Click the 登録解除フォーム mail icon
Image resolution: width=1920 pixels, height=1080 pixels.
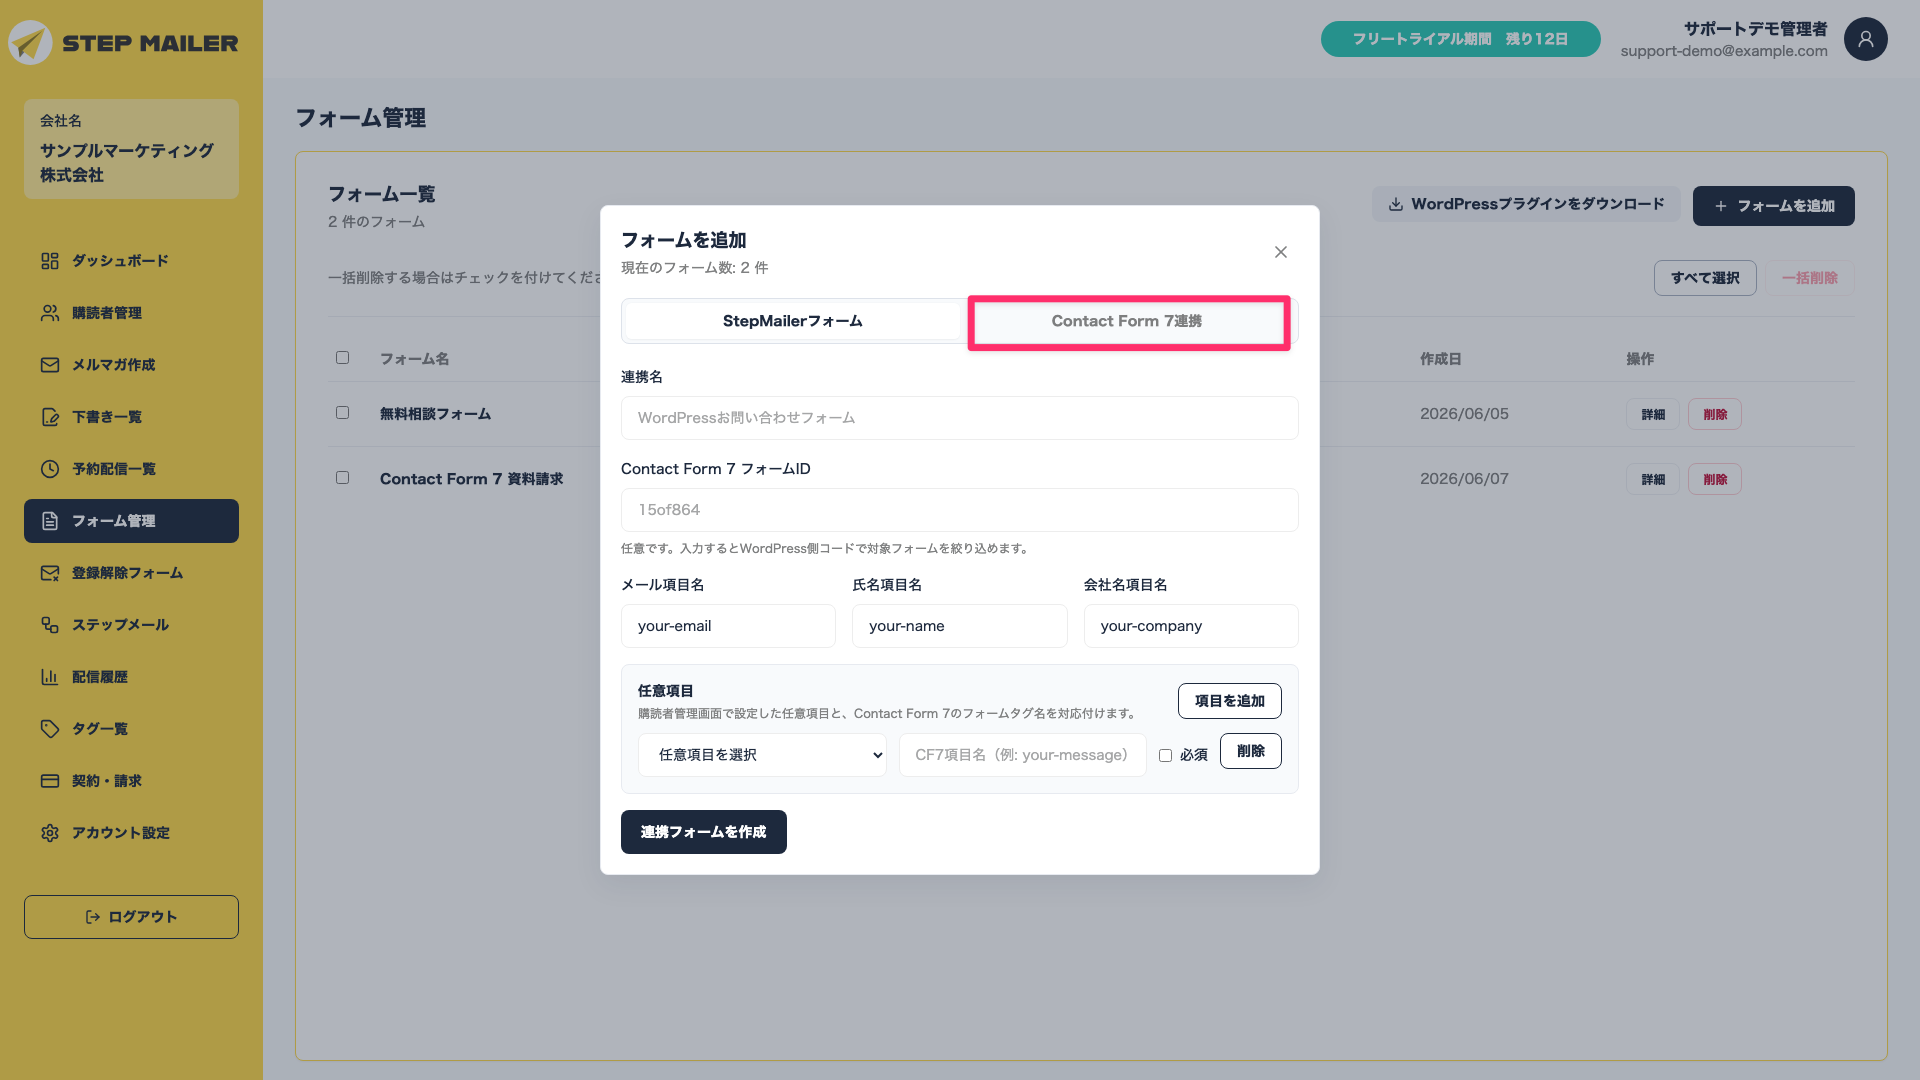click(50, 573)
